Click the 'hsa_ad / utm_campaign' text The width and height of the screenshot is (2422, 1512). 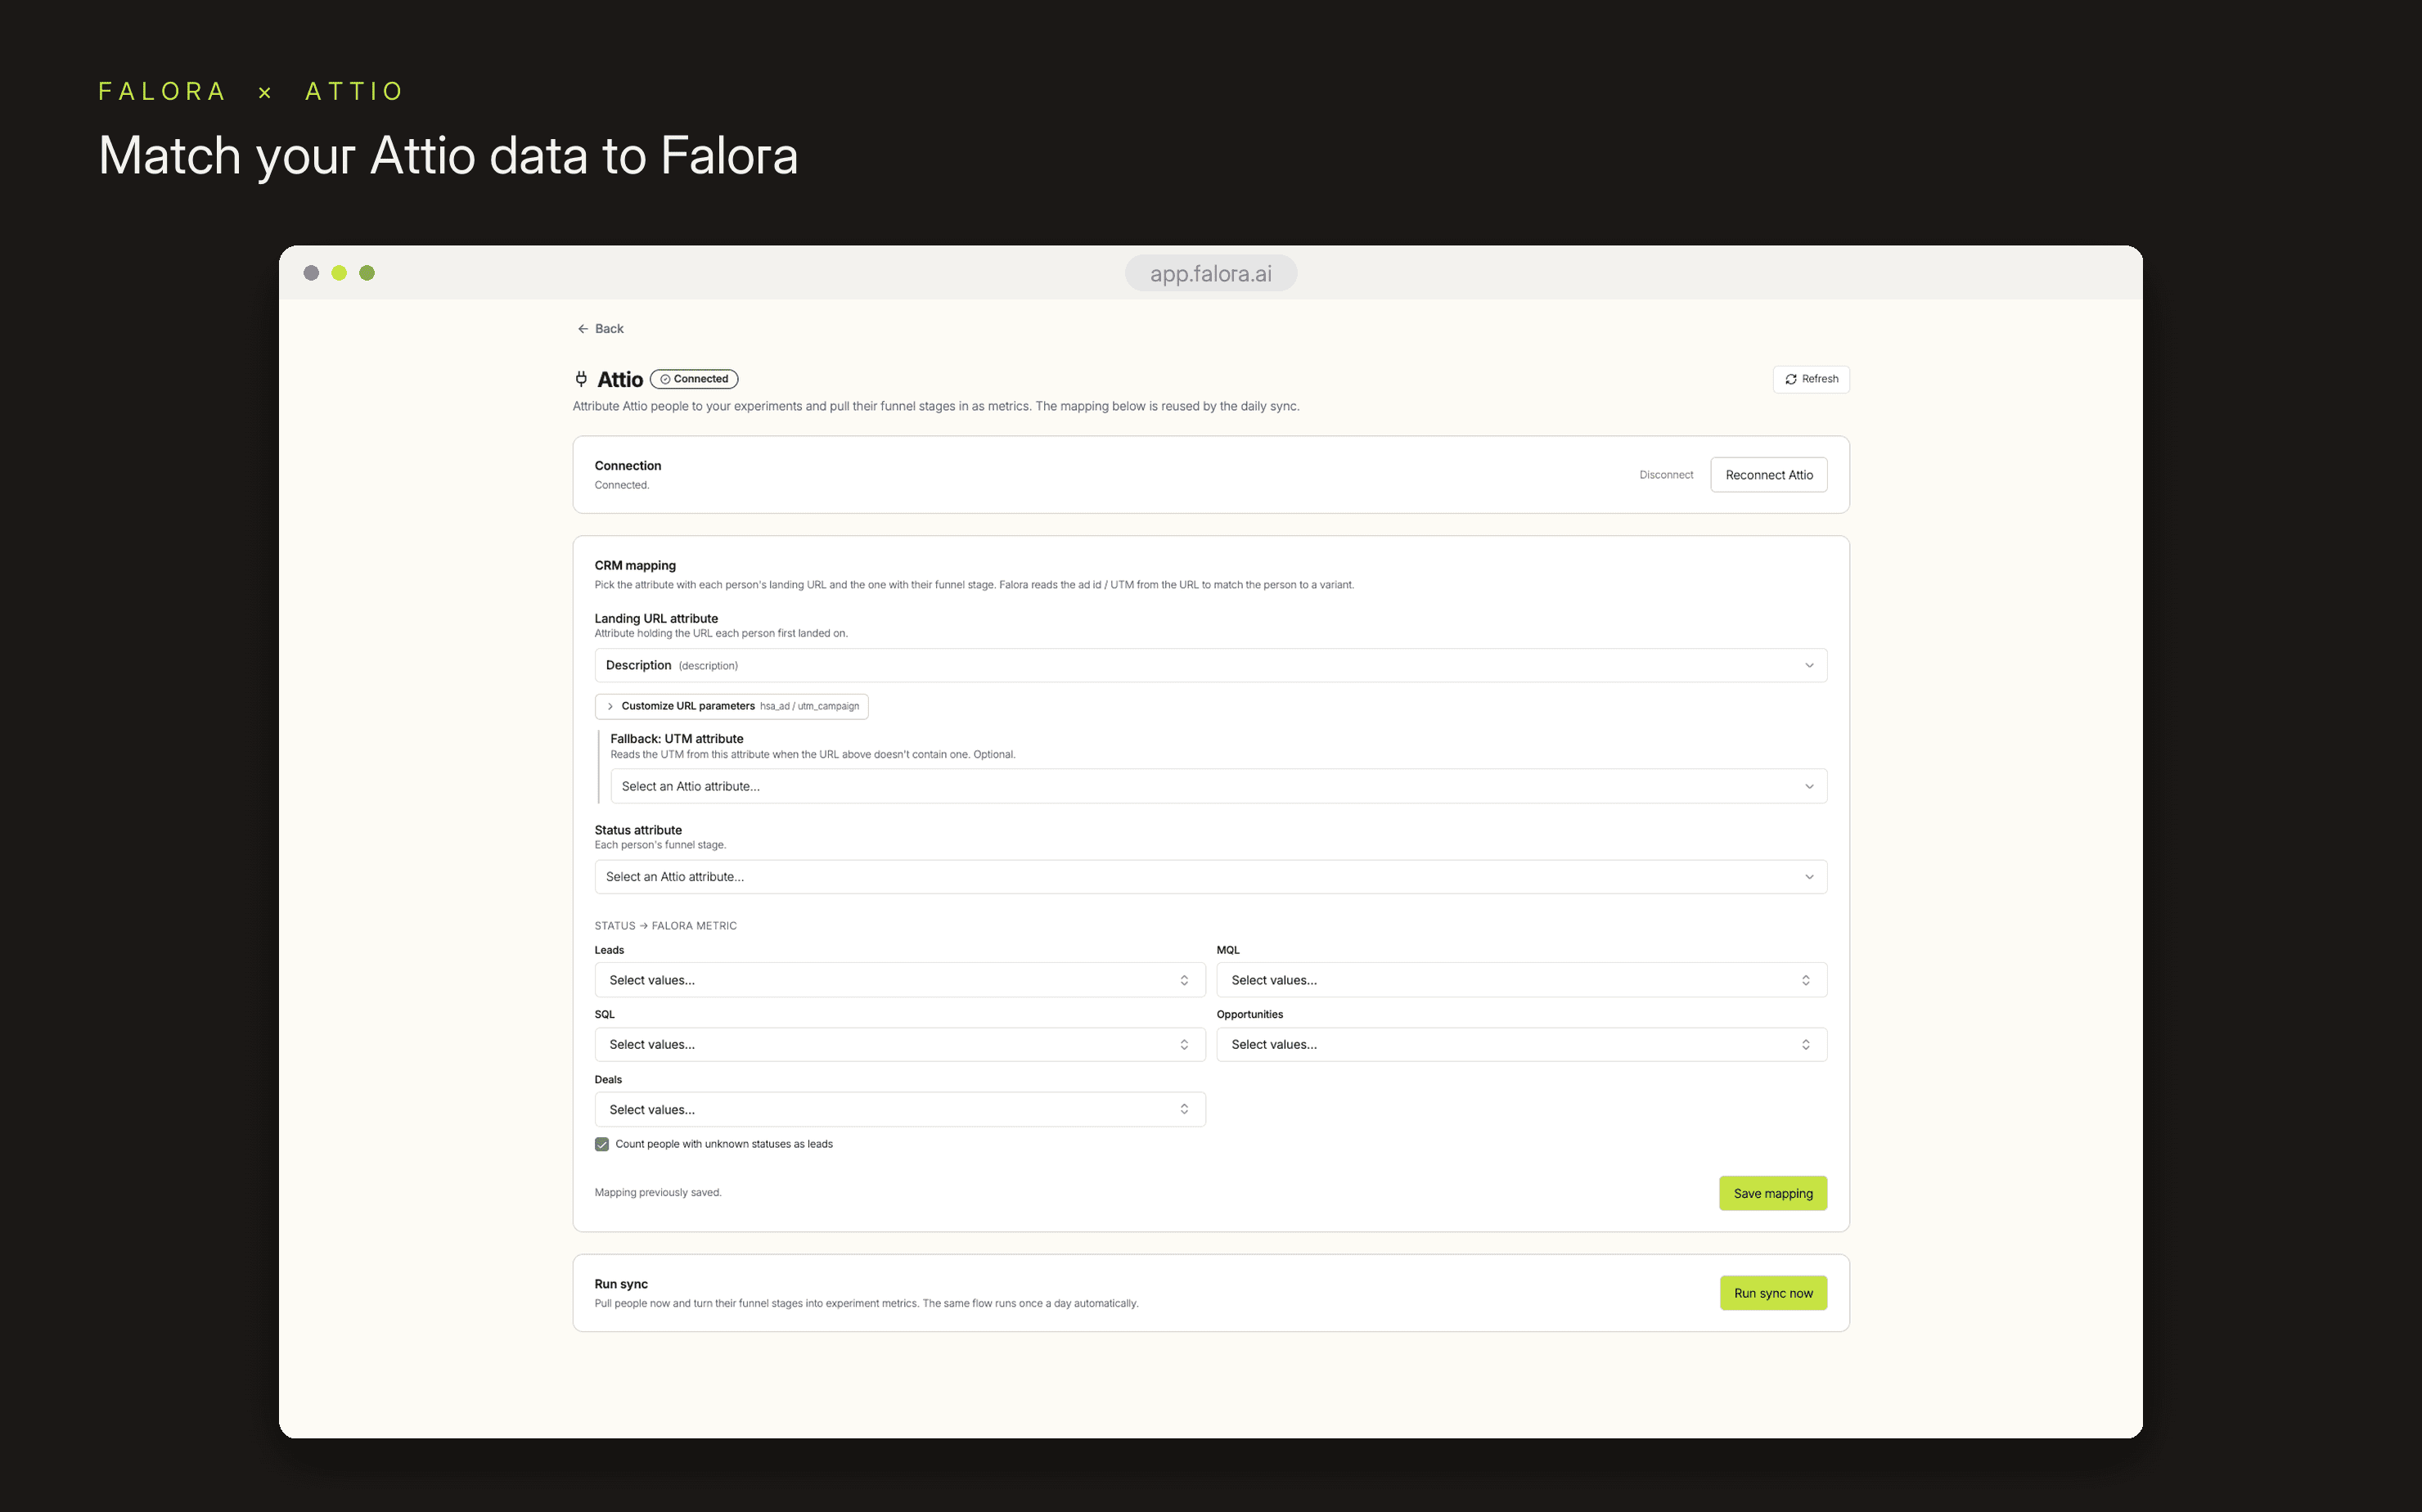809,706
